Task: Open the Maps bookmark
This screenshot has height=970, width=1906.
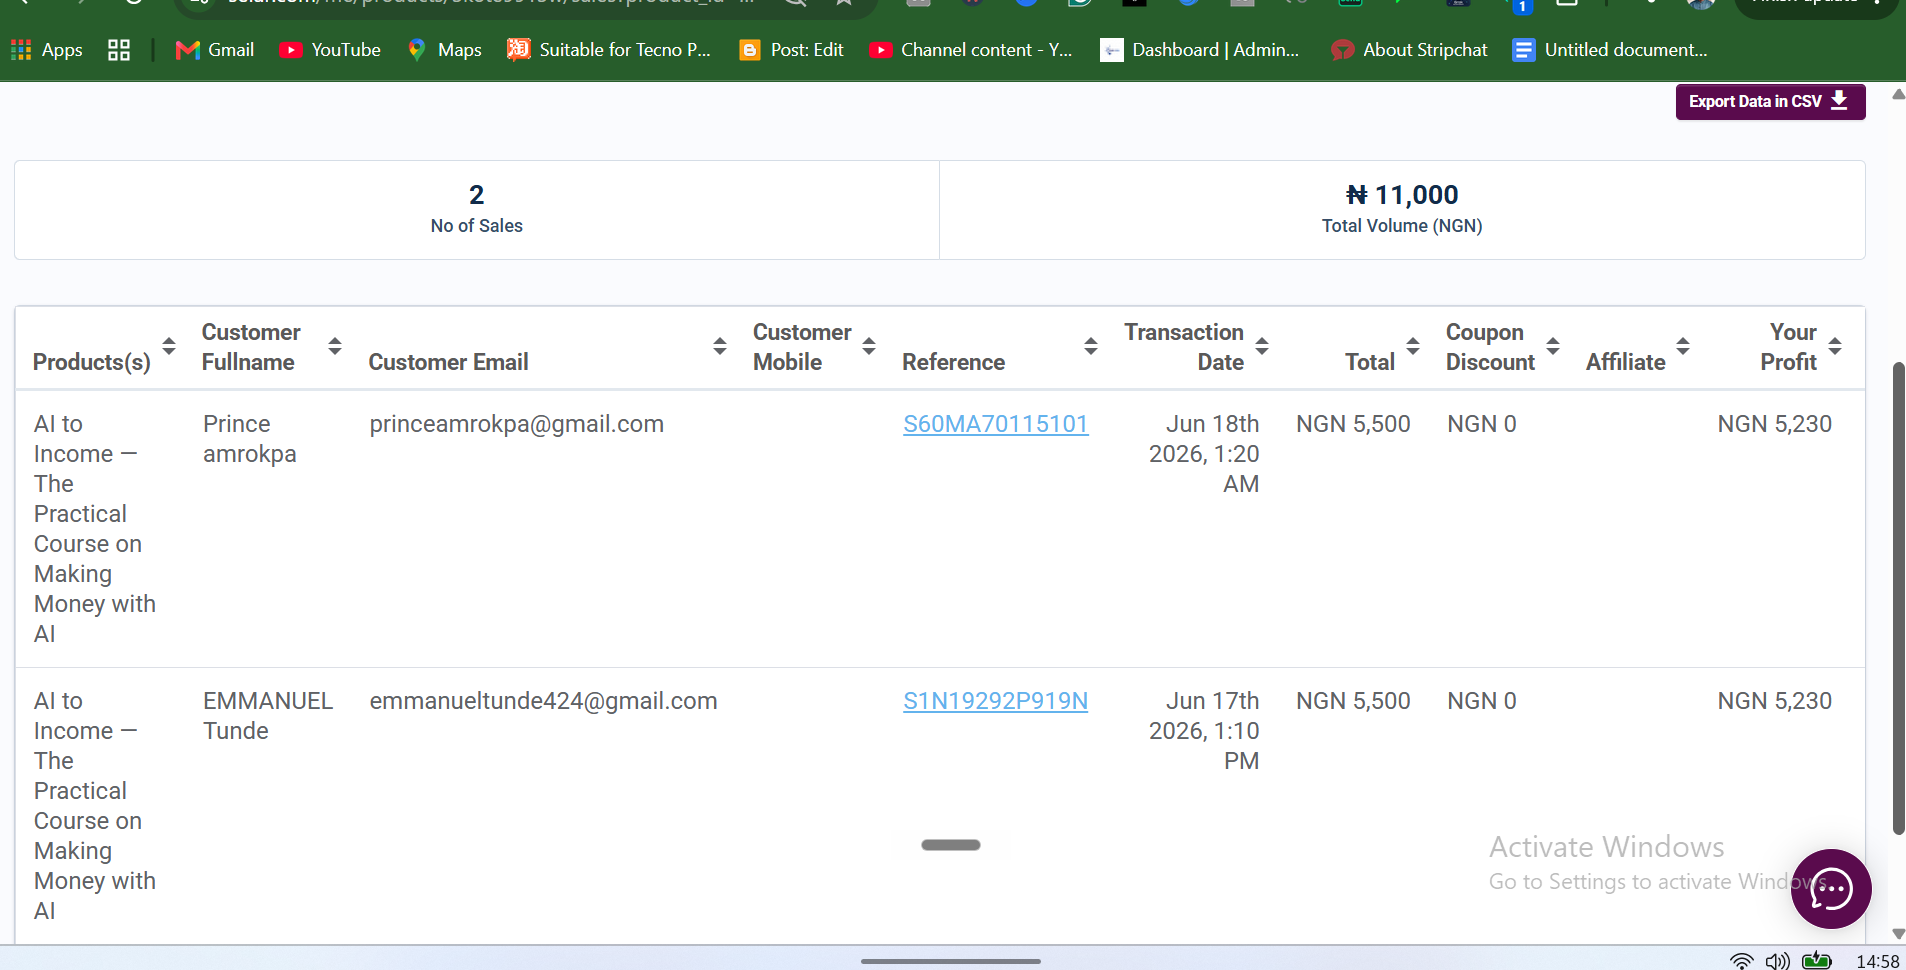Action: (x=445, y=50)
